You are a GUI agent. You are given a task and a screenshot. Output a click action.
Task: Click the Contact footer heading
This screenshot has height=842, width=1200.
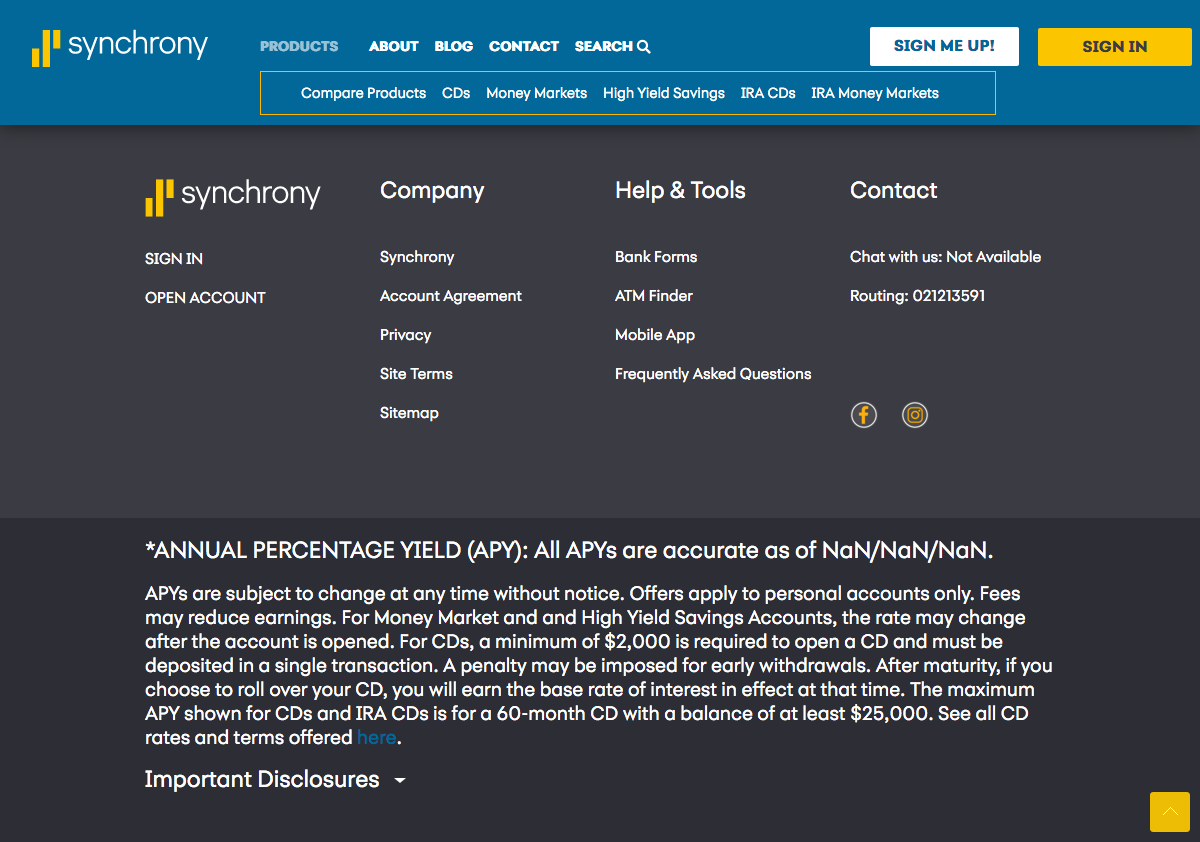(x=894, y=191)
